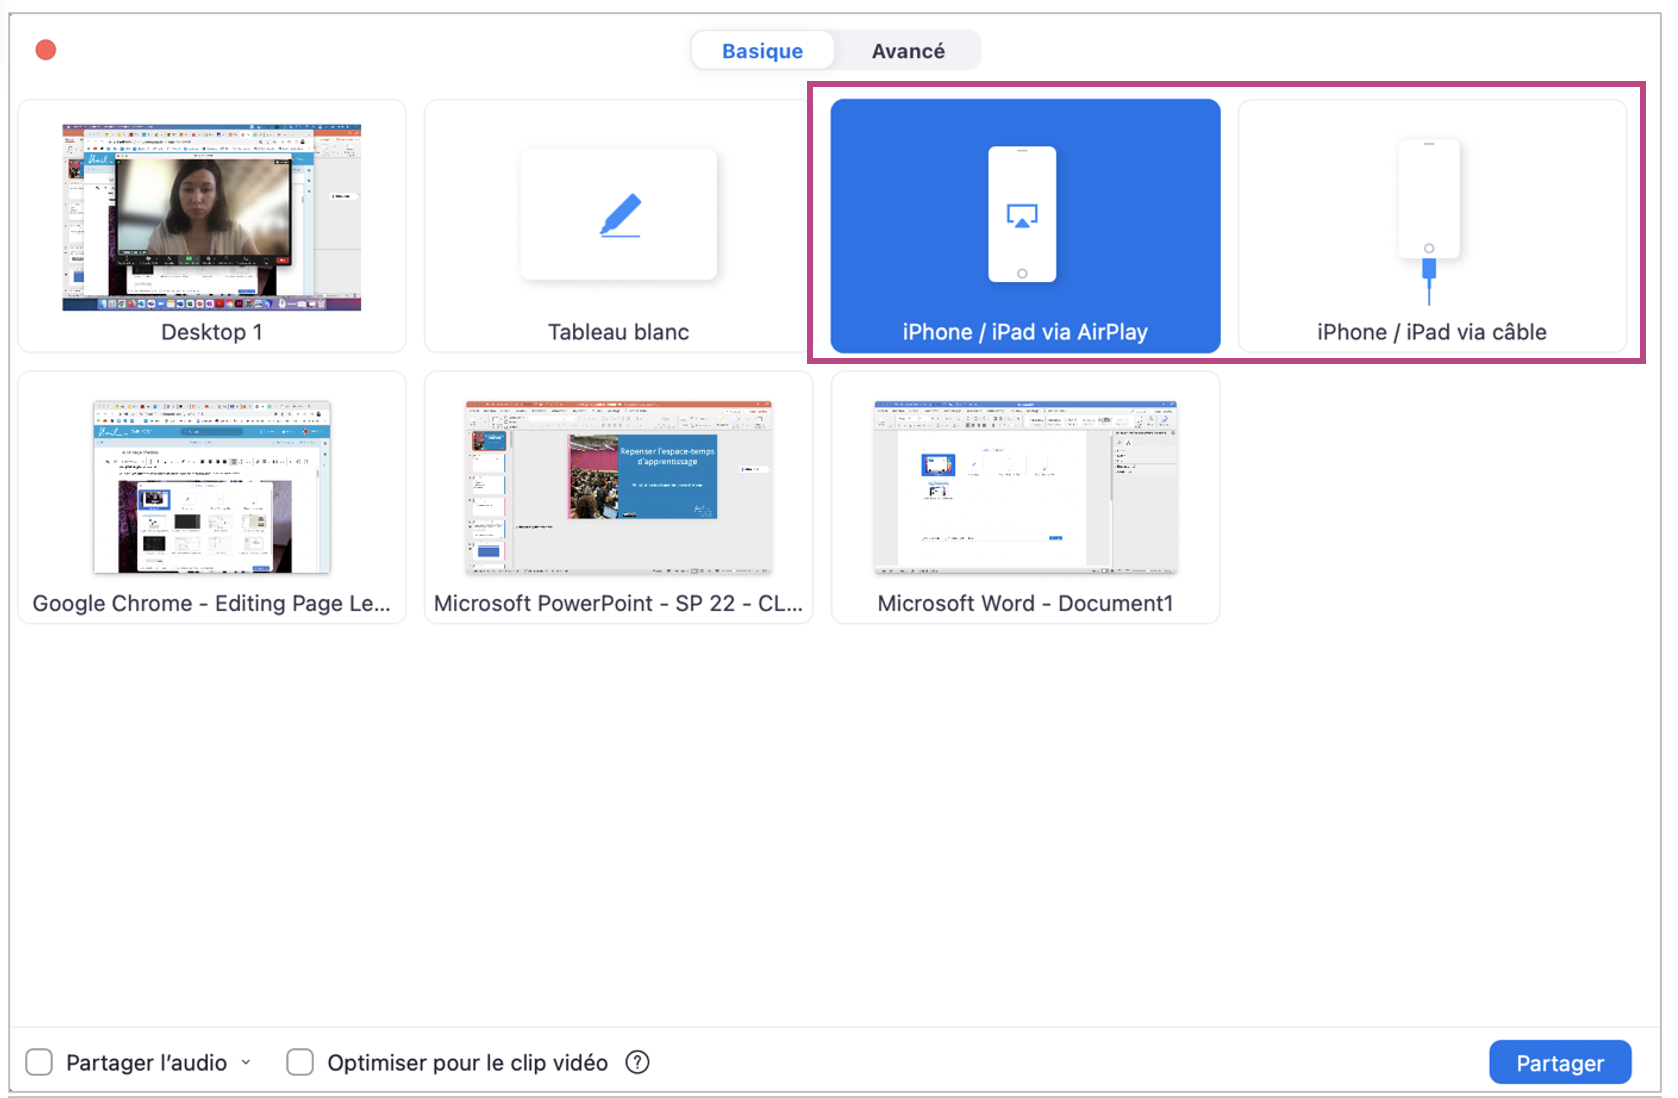Switch to the Basique tab

[762, 51]
